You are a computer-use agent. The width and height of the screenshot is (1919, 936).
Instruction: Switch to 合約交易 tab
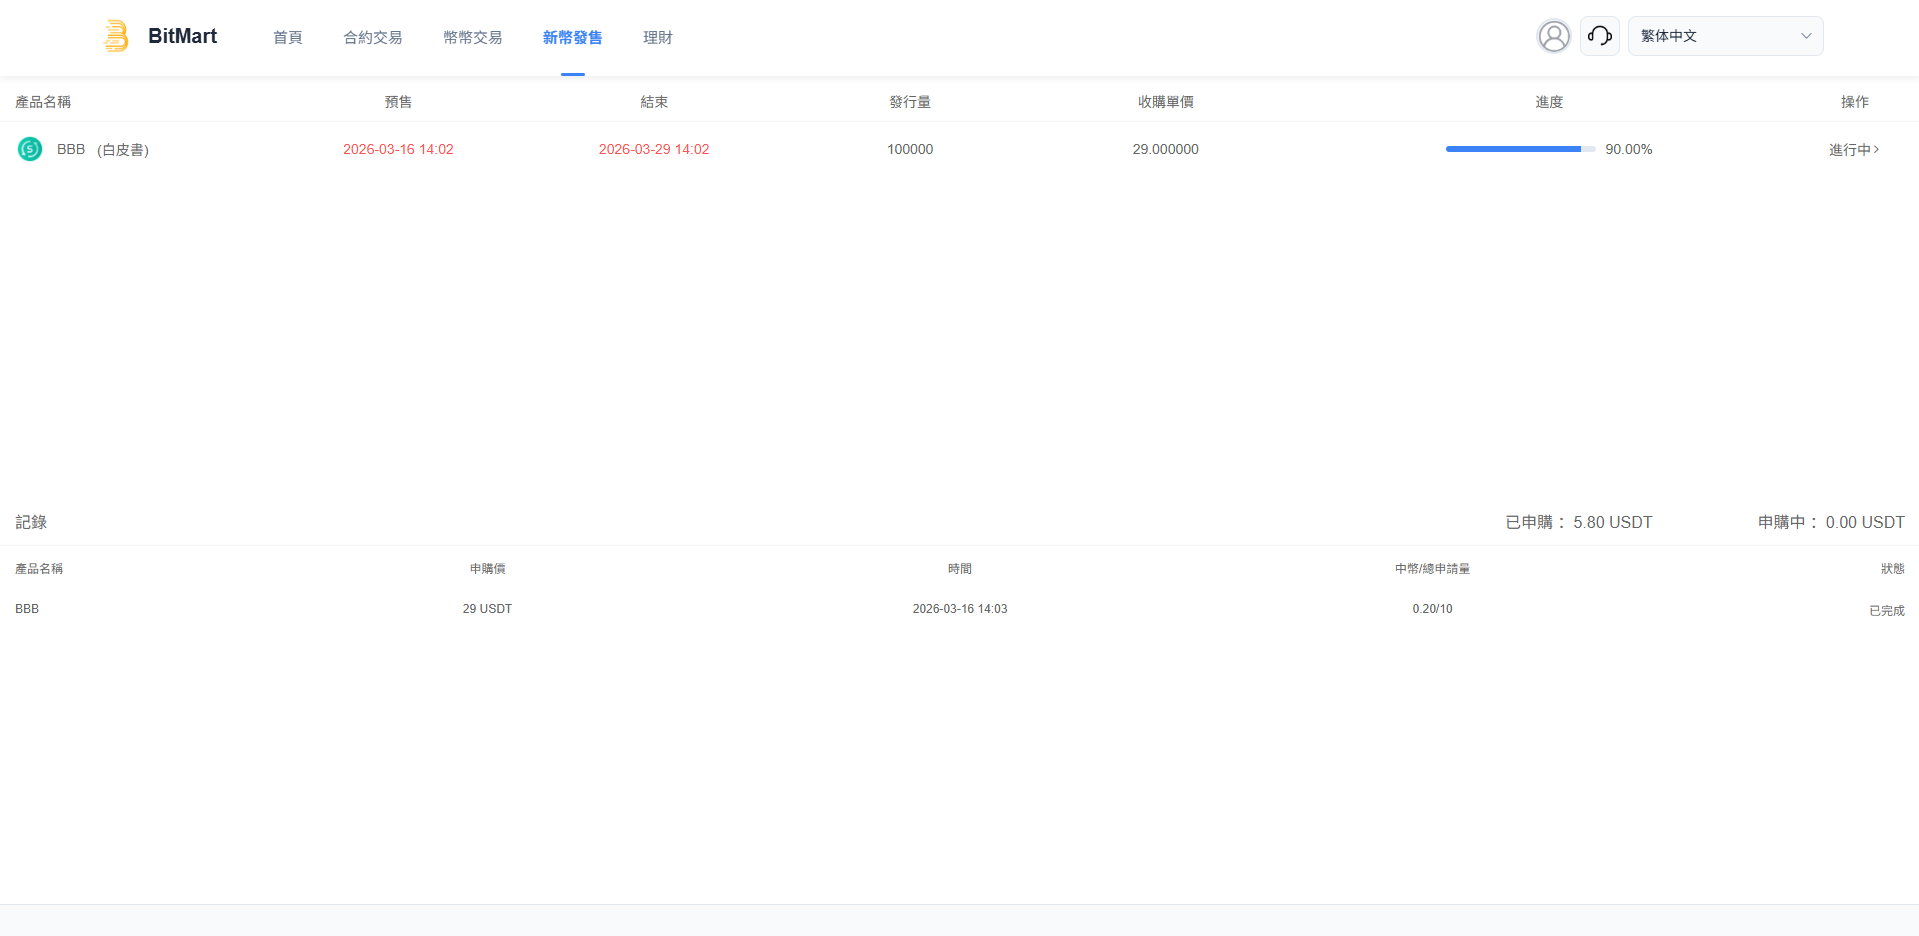point(373,38)
